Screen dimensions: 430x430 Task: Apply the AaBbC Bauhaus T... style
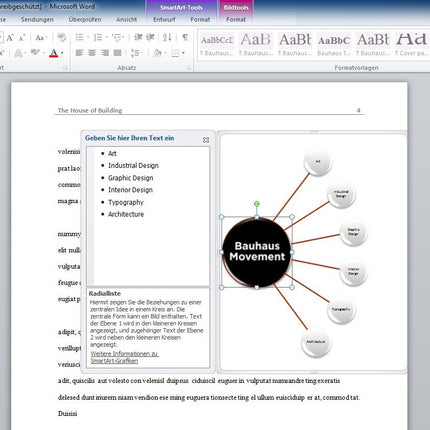334,44
